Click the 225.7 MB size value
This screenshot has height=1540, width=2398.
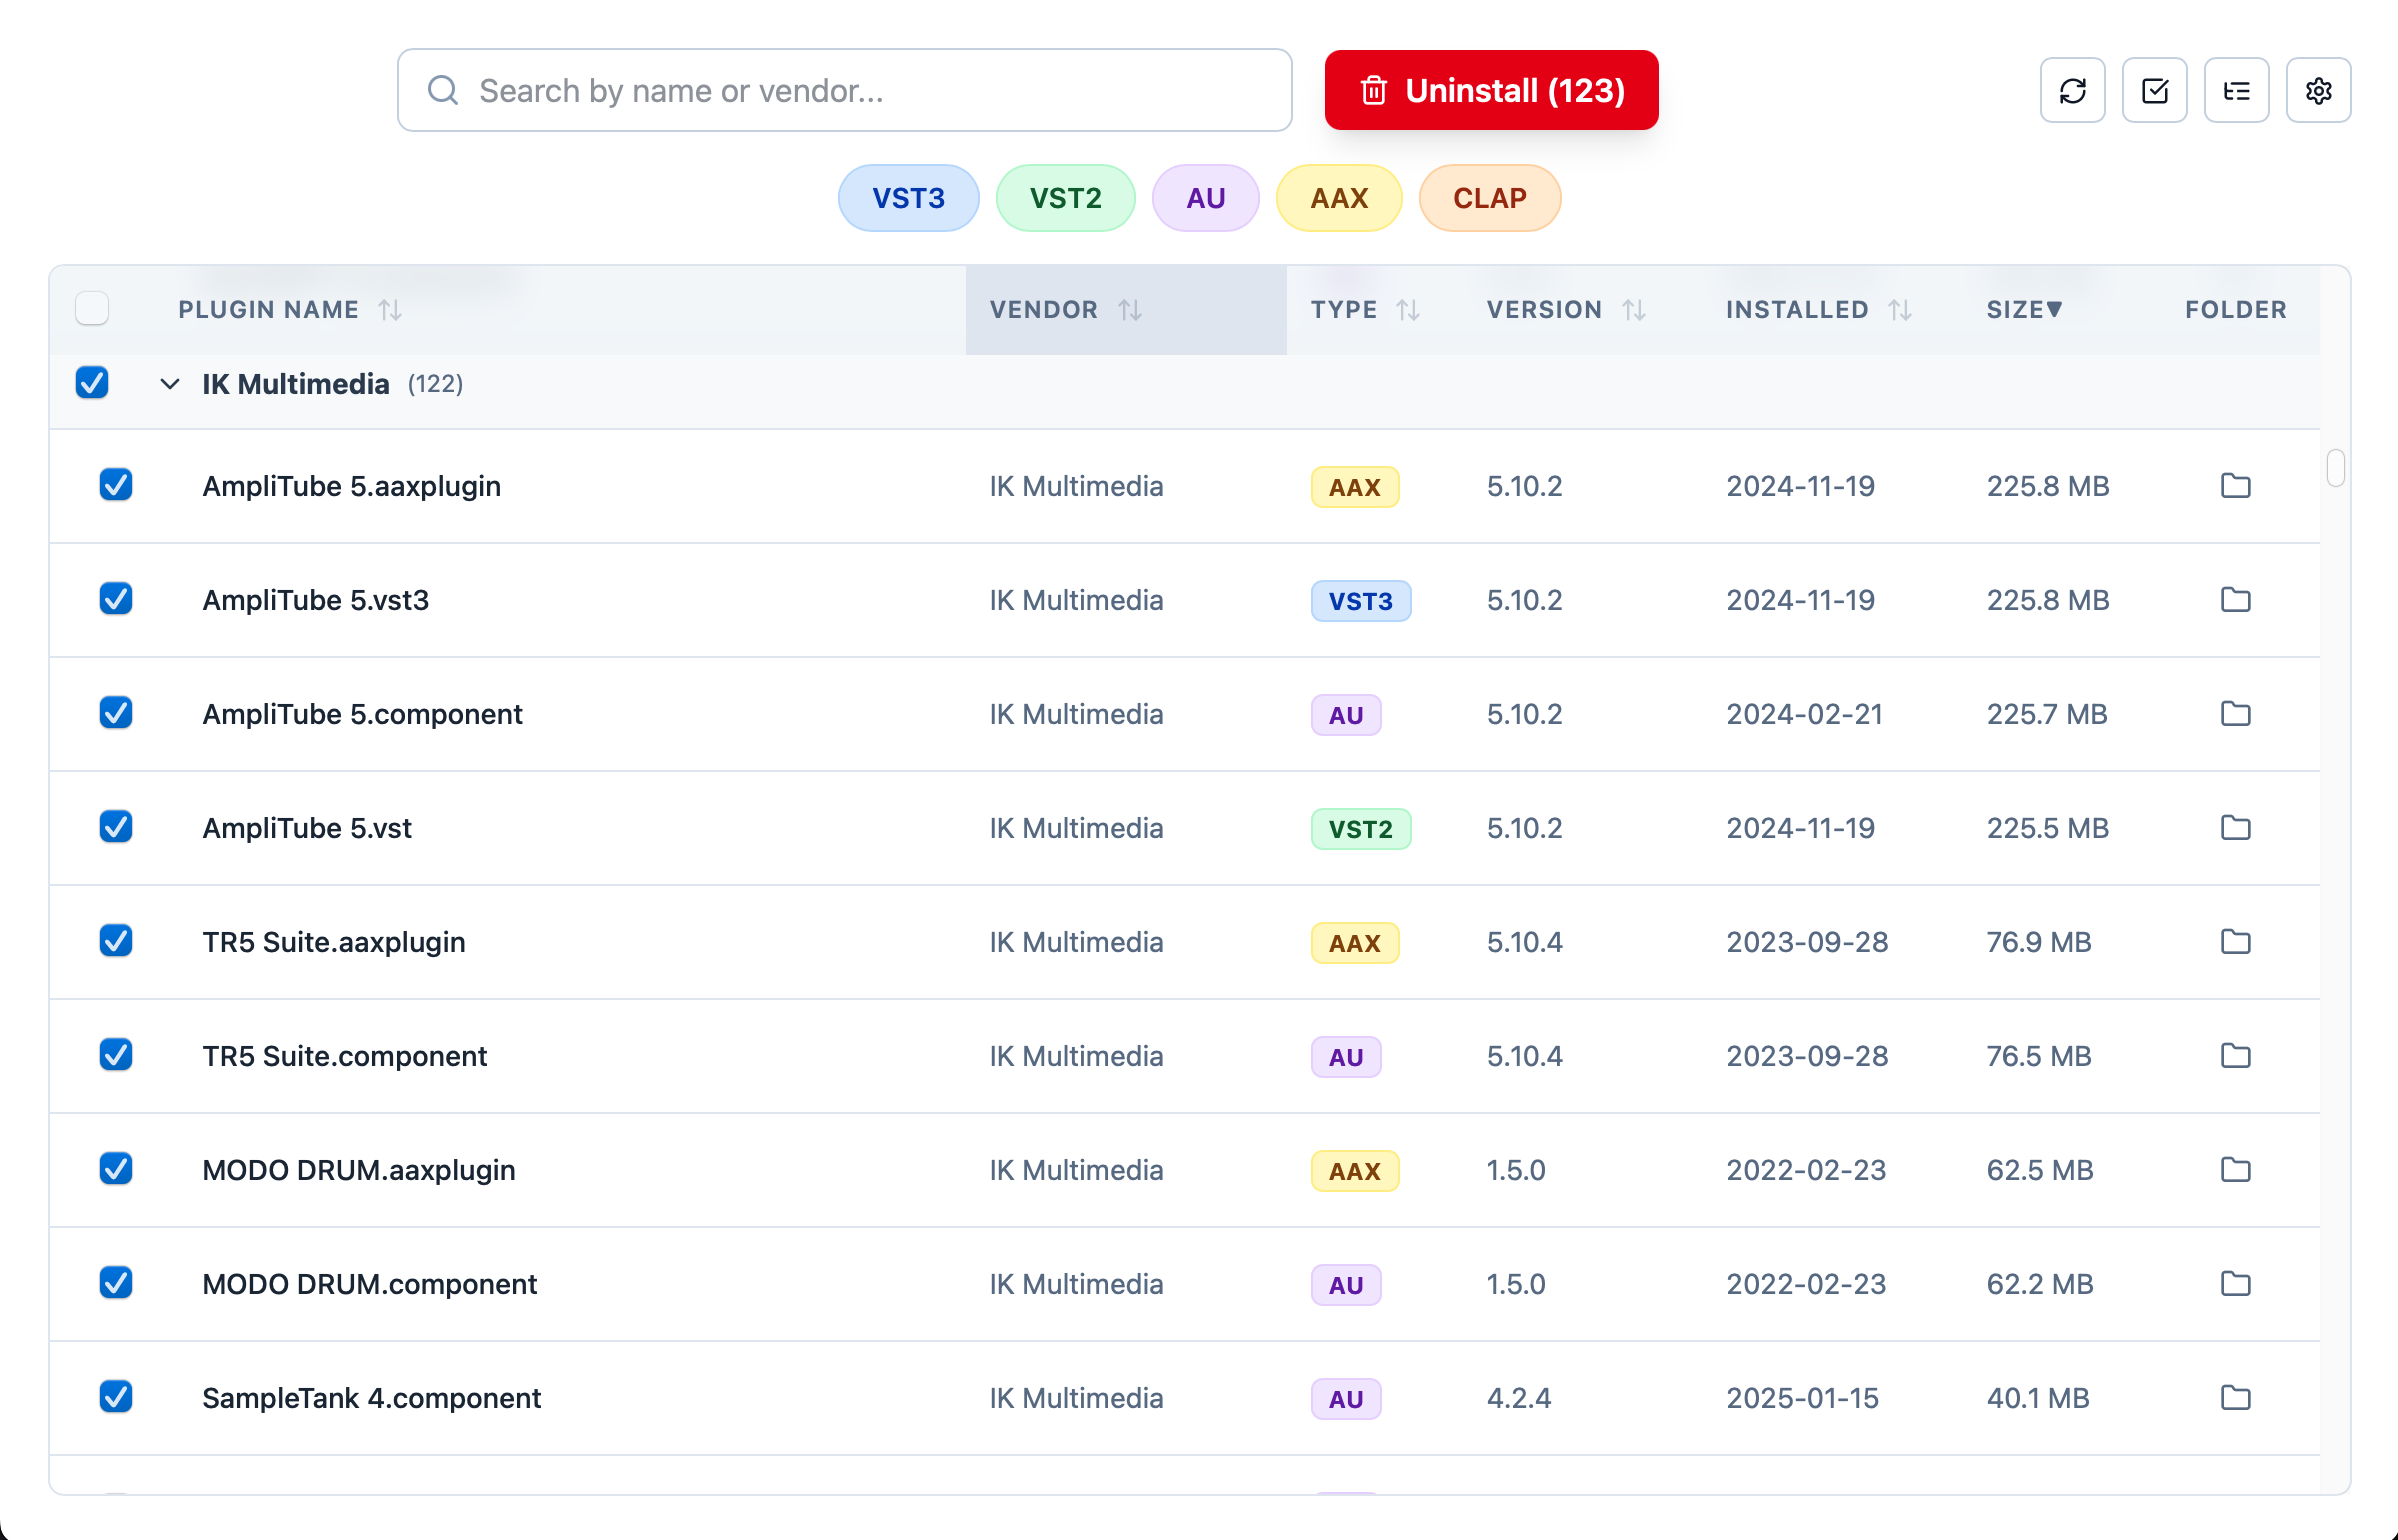(x=2046, y=714)
